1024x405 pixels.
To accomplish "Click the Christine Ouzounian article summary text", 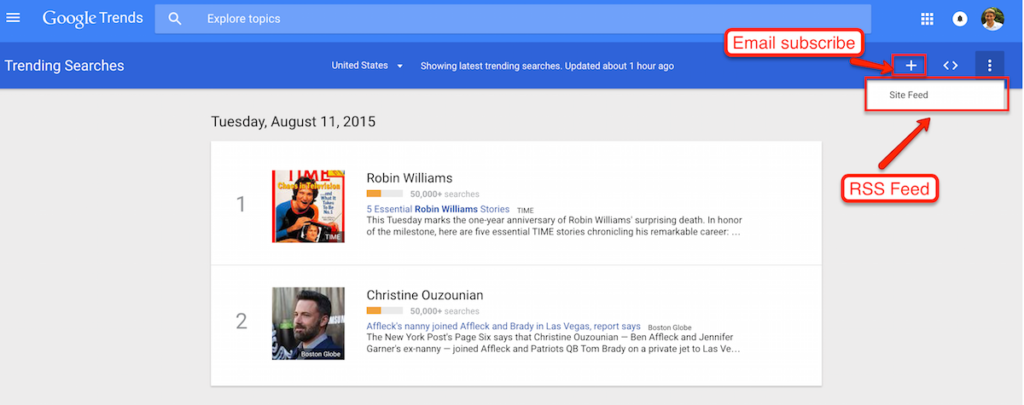I will pyautogui.click(x=554, y=343).
